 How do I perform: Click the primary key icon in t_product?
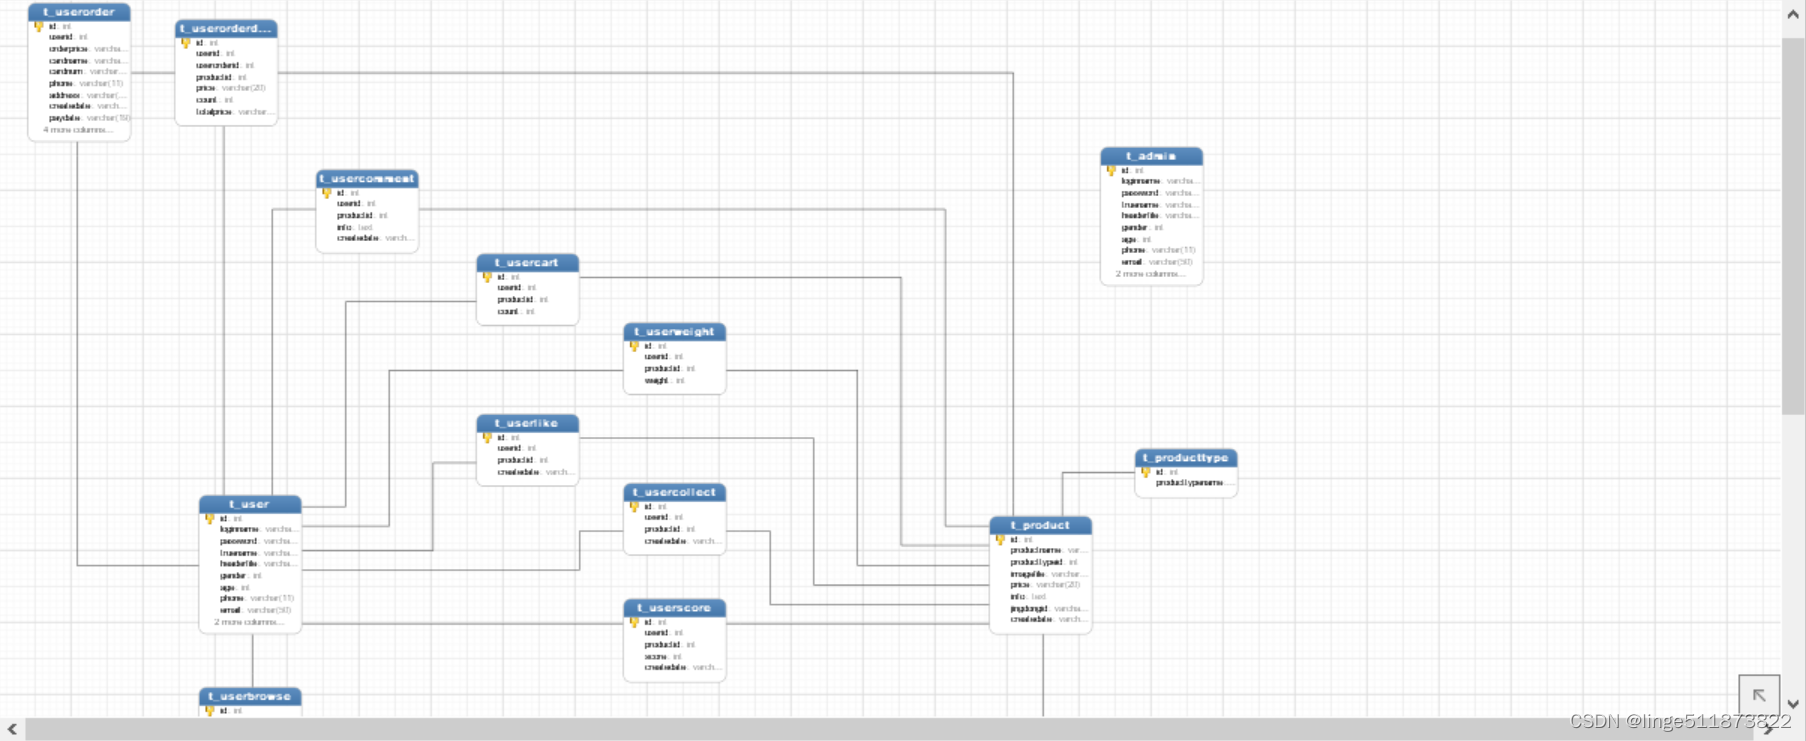click(1000, 540)
